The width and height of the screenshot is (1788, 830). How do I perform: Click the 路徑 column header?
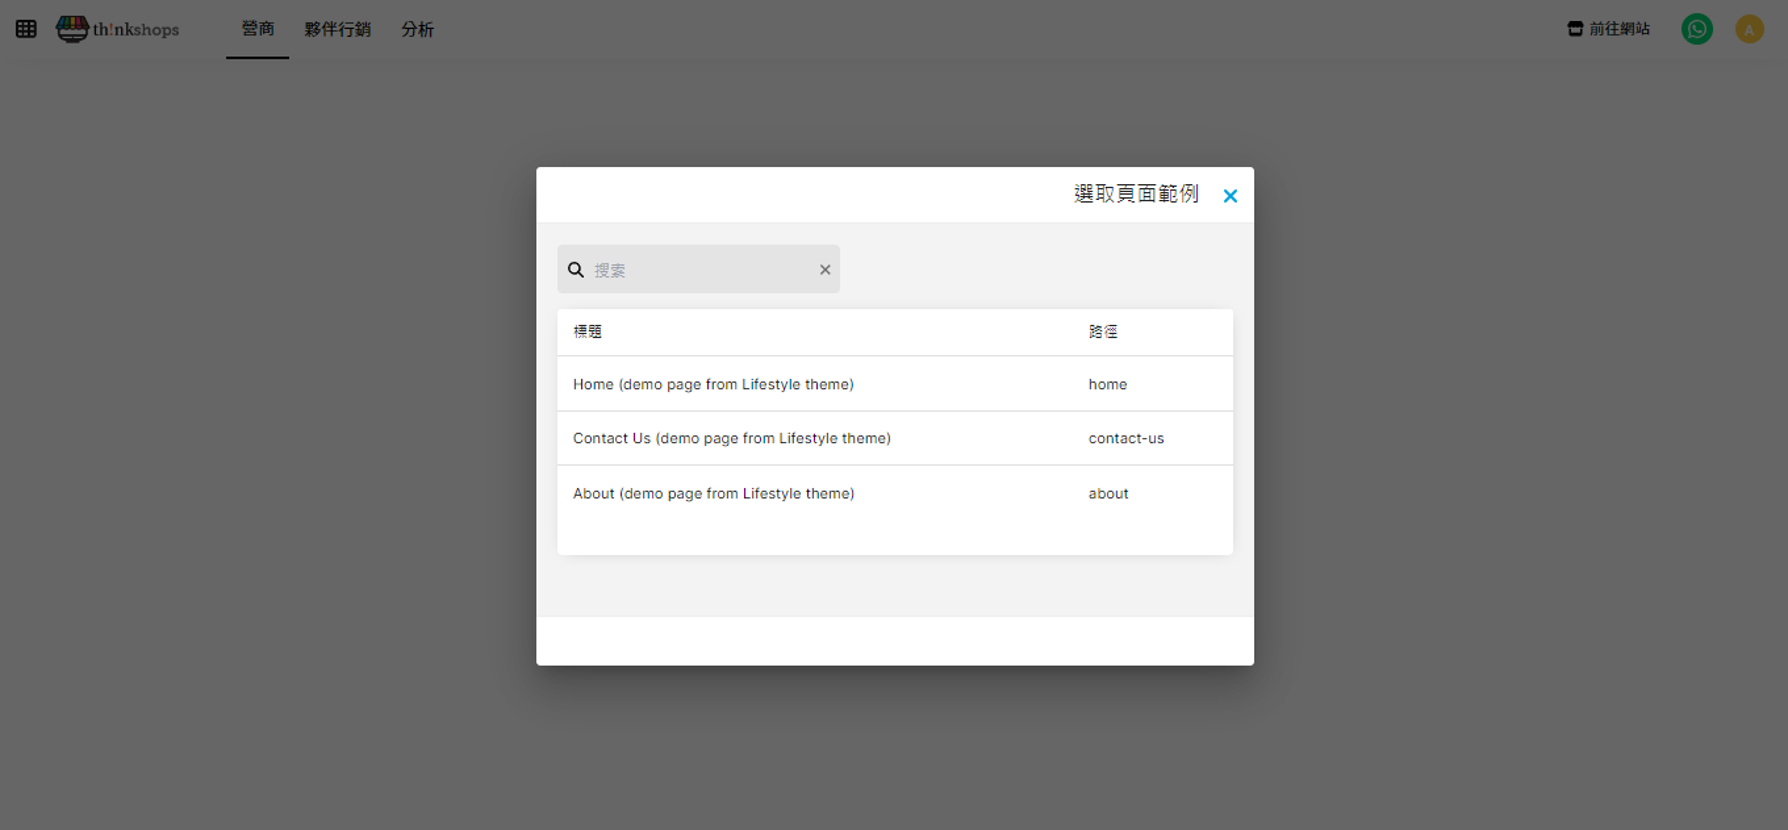click(x=1103, y=332)
